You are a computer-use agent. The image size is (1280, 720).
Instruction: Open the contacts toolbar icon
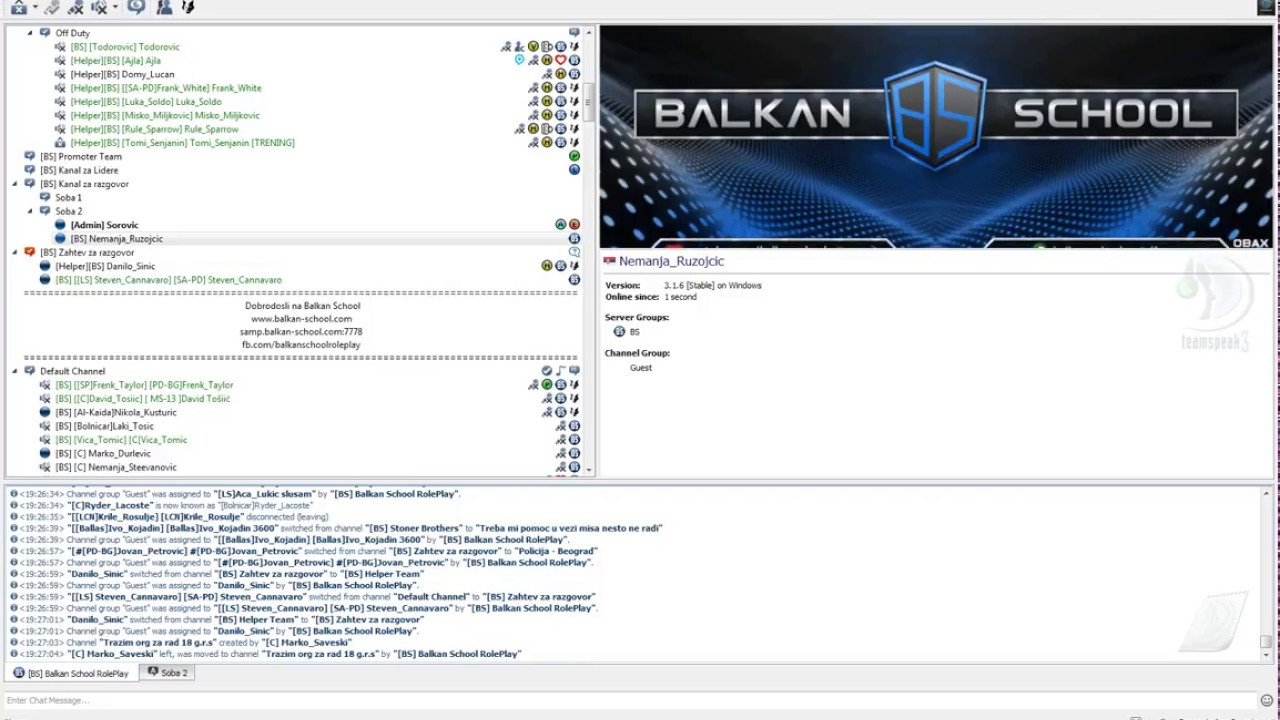[x=164, y=7]
